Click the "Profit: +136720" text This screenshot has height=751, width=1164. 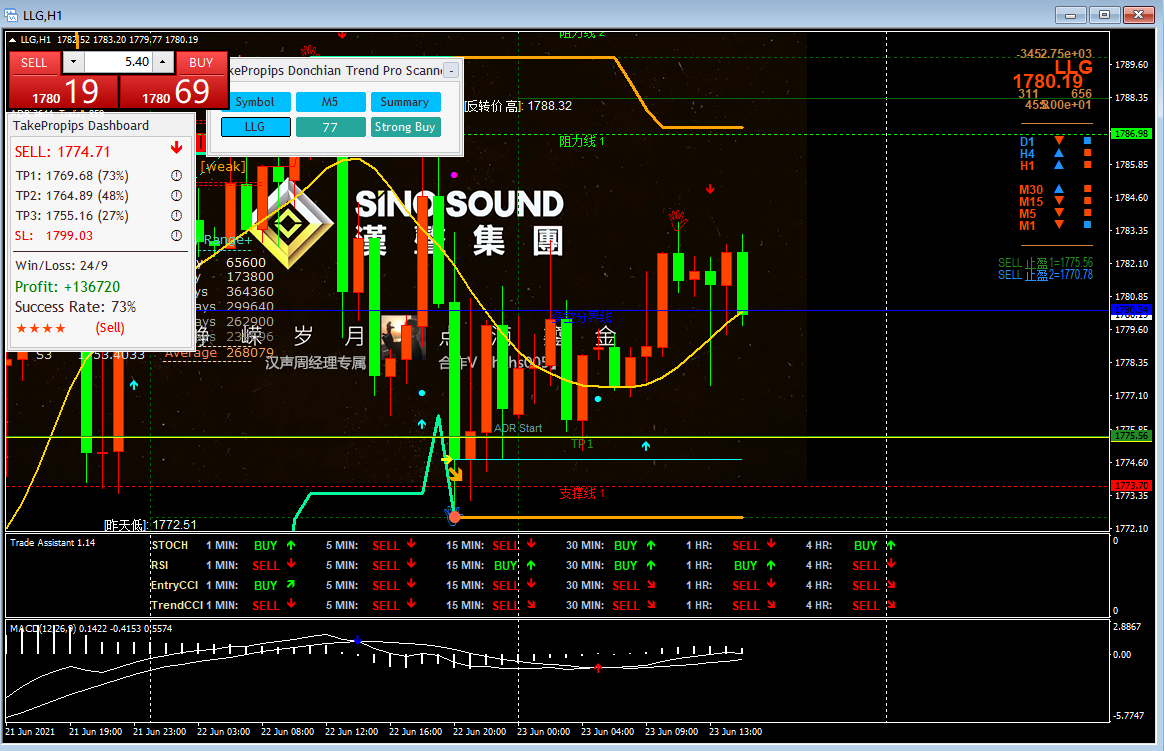pyautogui.click(x=68, y=286)
